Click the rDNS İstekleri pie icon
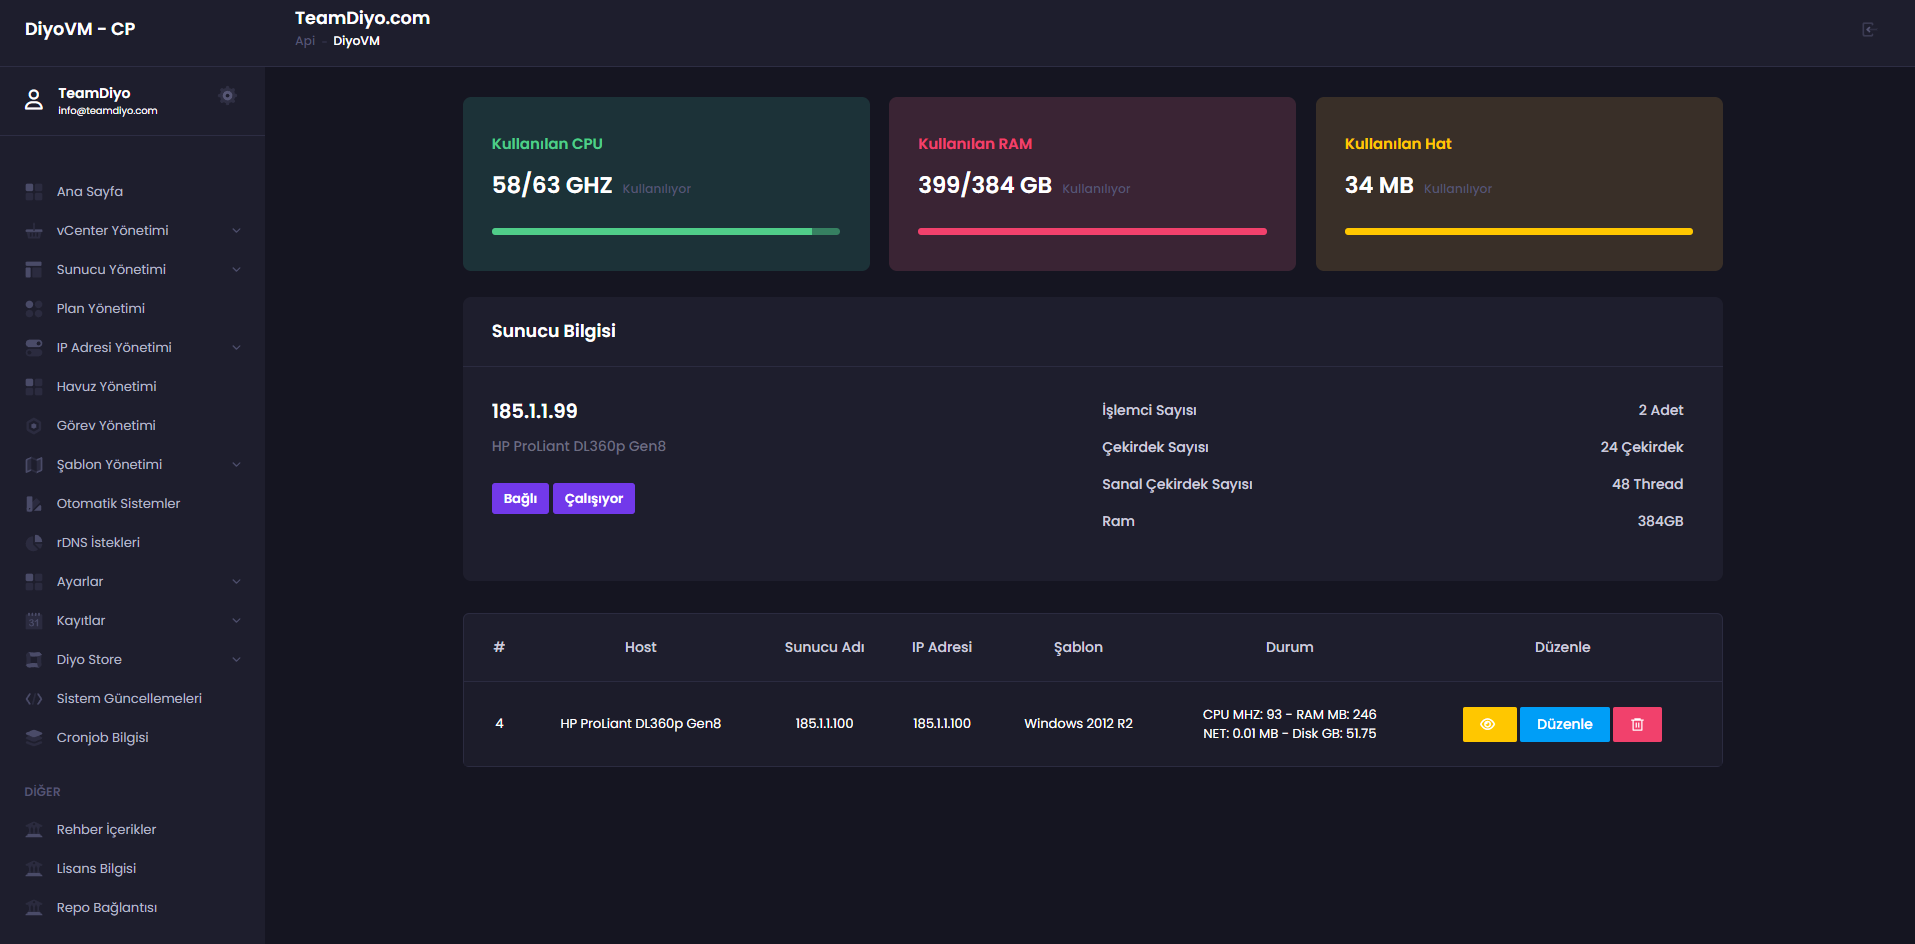This screenshot has width=1915, height=944. [34, 542]
